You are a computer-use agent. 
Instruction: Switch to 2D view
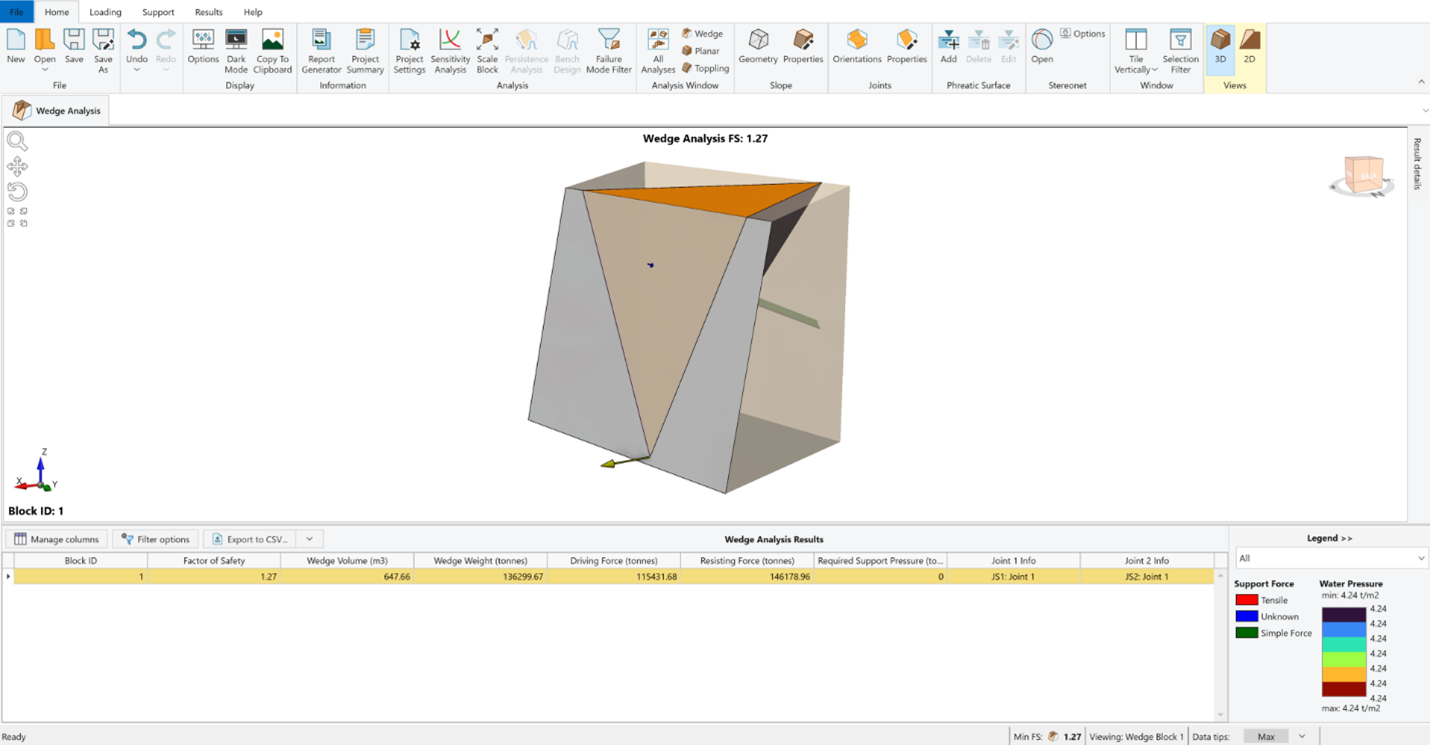(x=1249, y=46)
